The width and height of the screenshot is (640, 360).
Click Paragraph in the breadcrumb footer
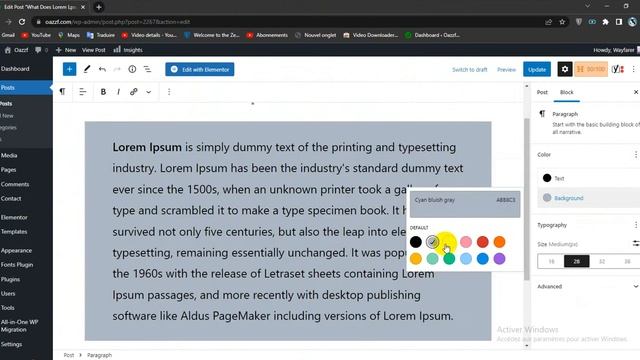[99, 355]
